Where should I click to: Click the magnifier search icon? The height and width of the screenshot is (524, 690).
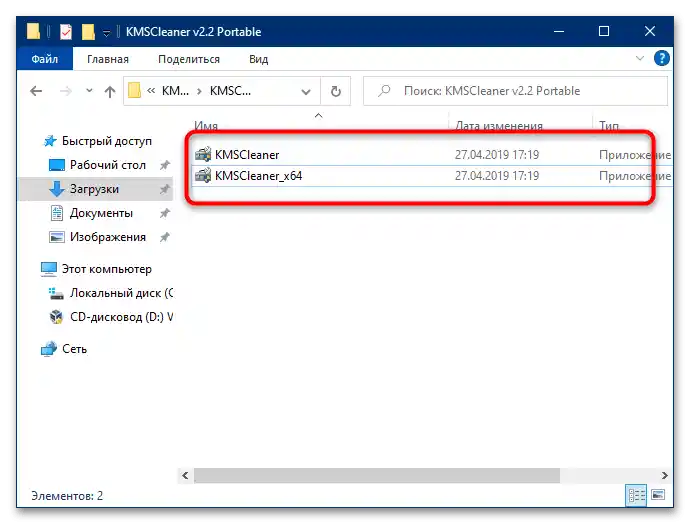384,91
